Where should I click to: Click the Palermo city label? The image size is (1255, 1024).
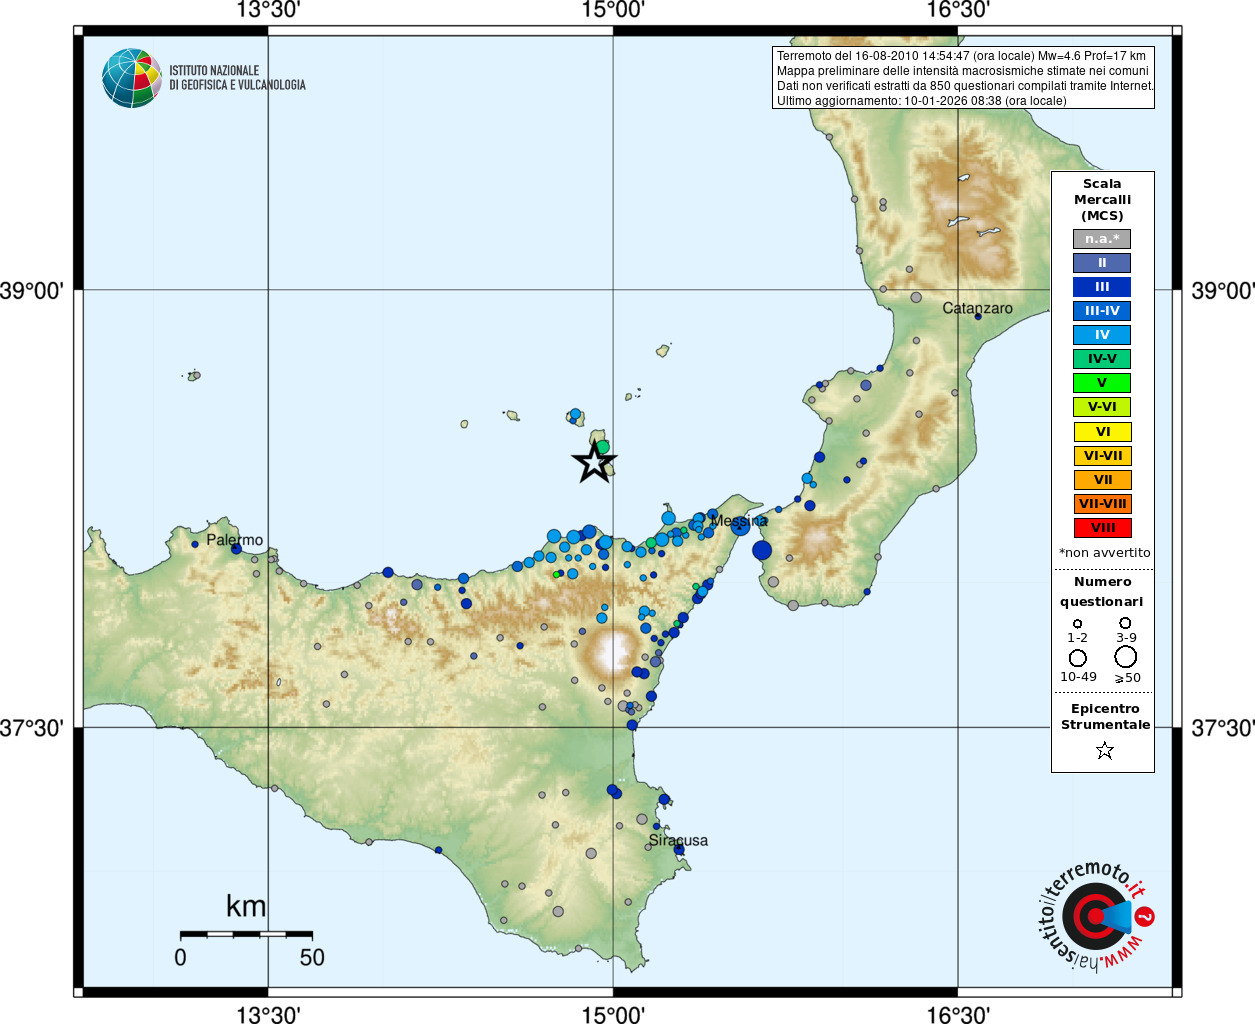click(x=235, y=540)
